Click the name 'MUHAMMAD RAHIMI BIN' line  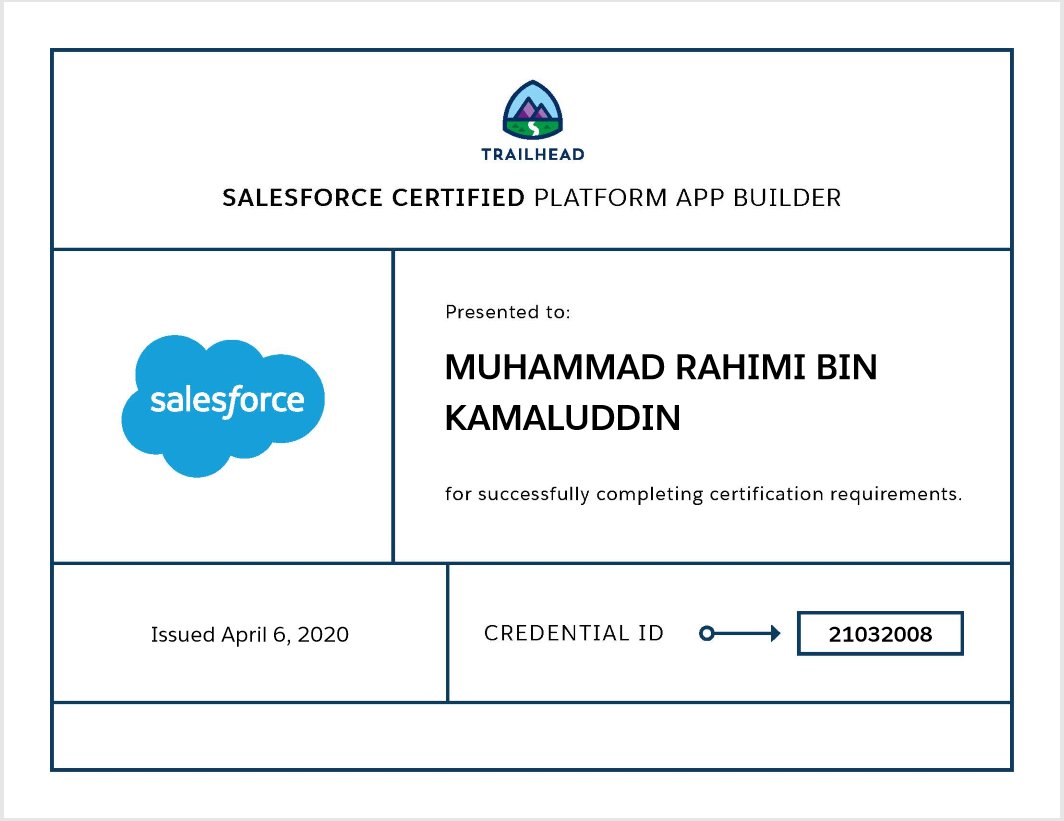661,368
